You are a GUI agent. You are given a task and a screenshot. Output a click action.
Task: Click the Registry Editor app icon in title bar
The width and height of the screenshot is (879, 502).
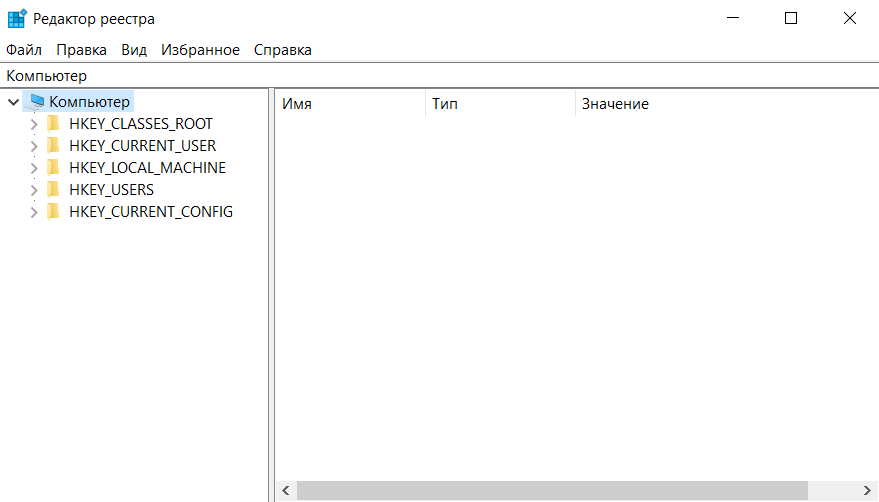17,18
